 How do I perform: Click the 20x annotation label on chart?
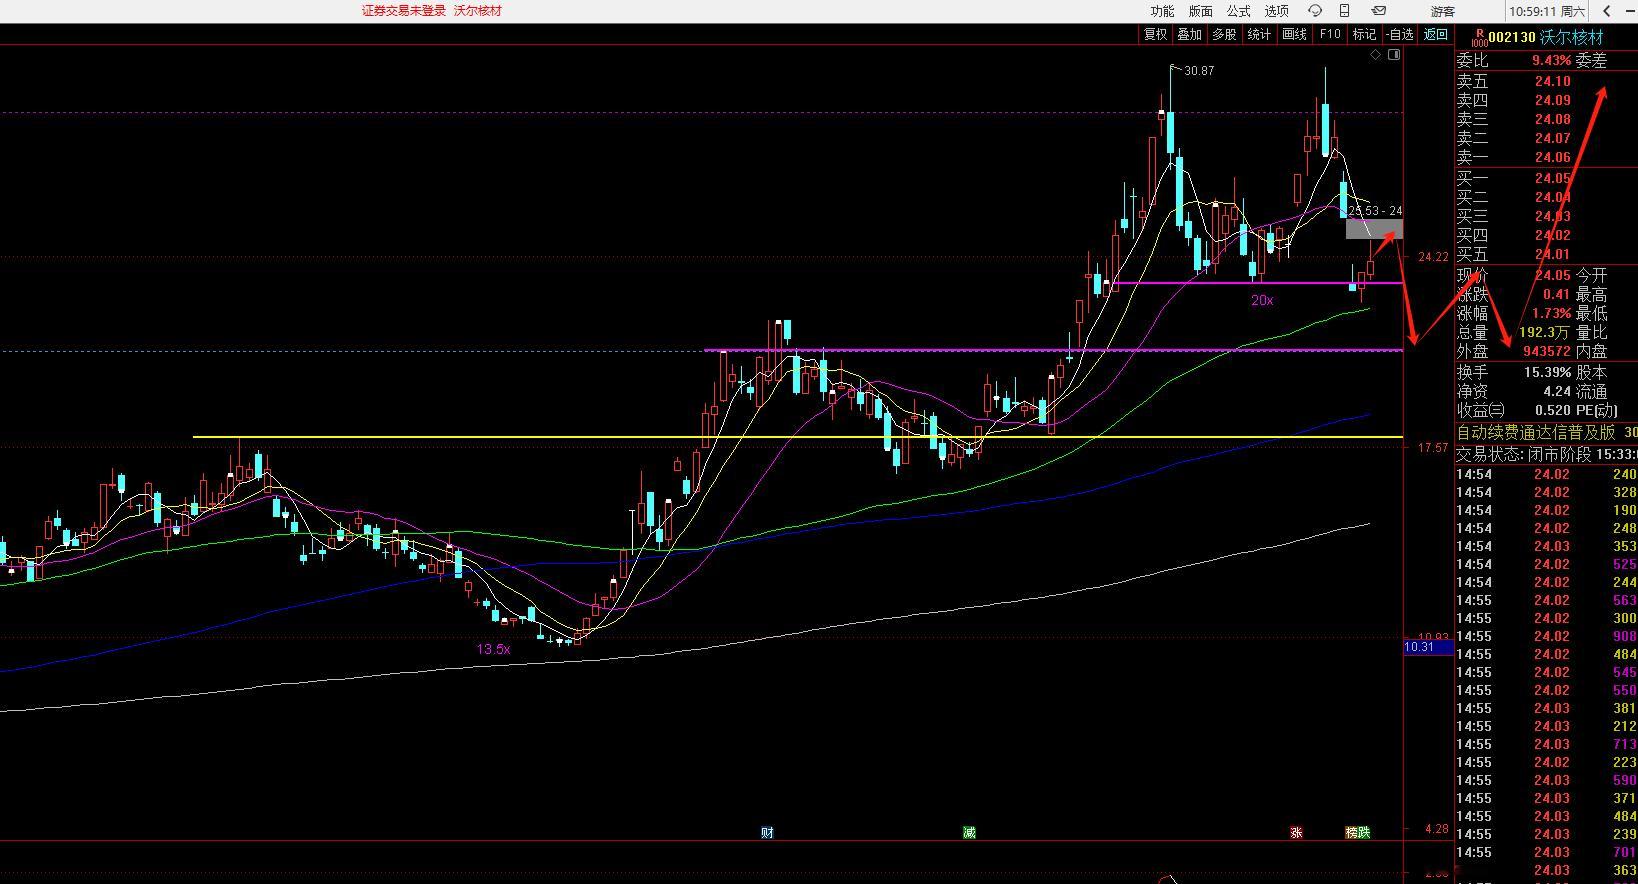(x=1262, y=300)
